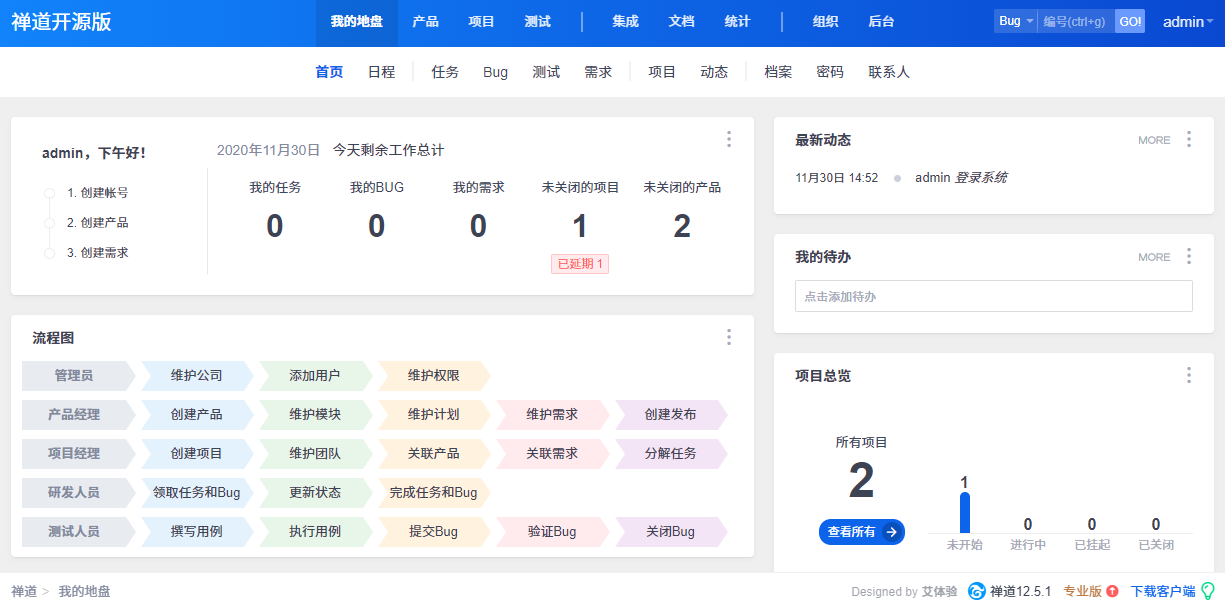1225x607 pixels.
Task: Open the 我的待办 block's three-dot menu
Action: [x=1189, y=256]
